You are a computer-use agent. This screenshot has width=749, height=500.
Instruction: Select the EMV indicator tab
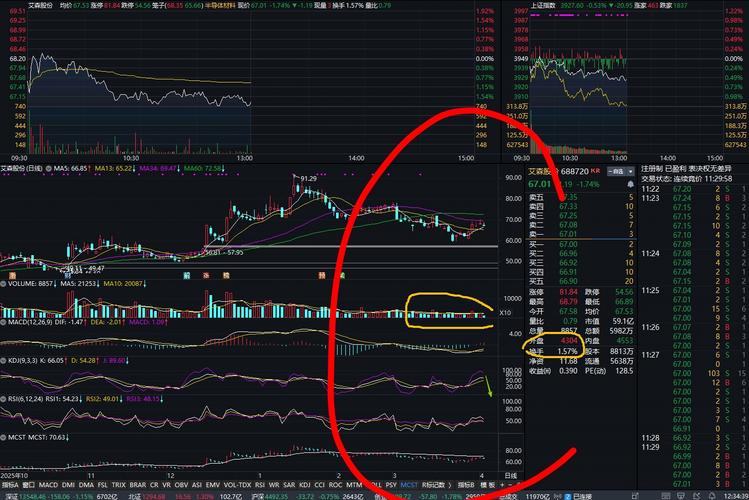tap(213, 485)
